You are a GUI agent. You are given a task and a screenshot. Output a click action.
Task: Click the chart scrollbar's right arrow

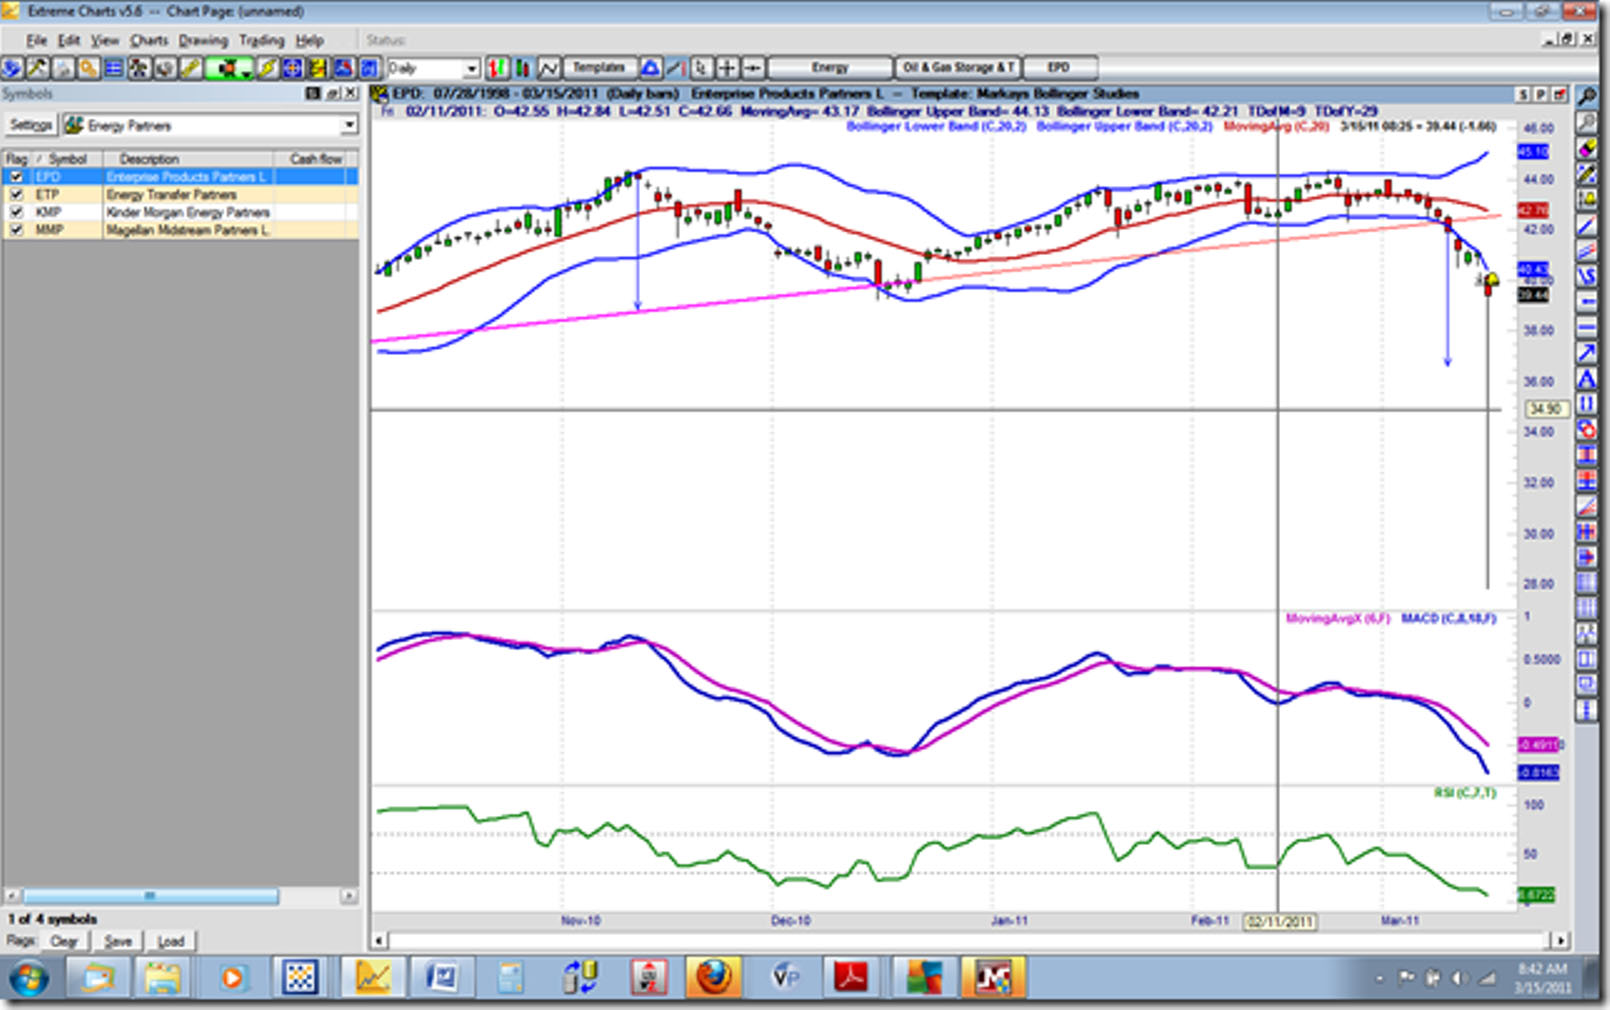(x=1560, y=941)
